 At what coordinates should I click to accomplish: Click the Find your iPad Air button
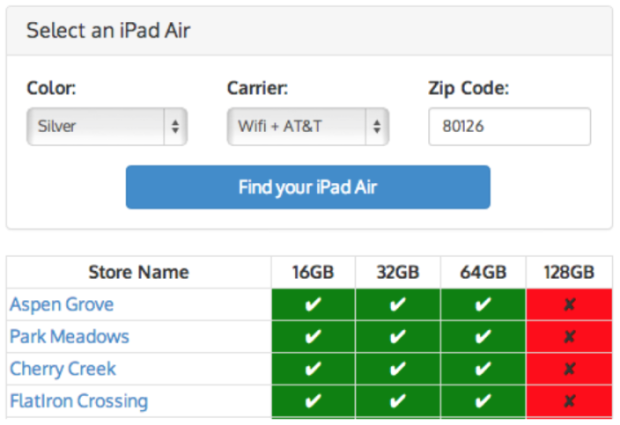[x=308, y=187]
